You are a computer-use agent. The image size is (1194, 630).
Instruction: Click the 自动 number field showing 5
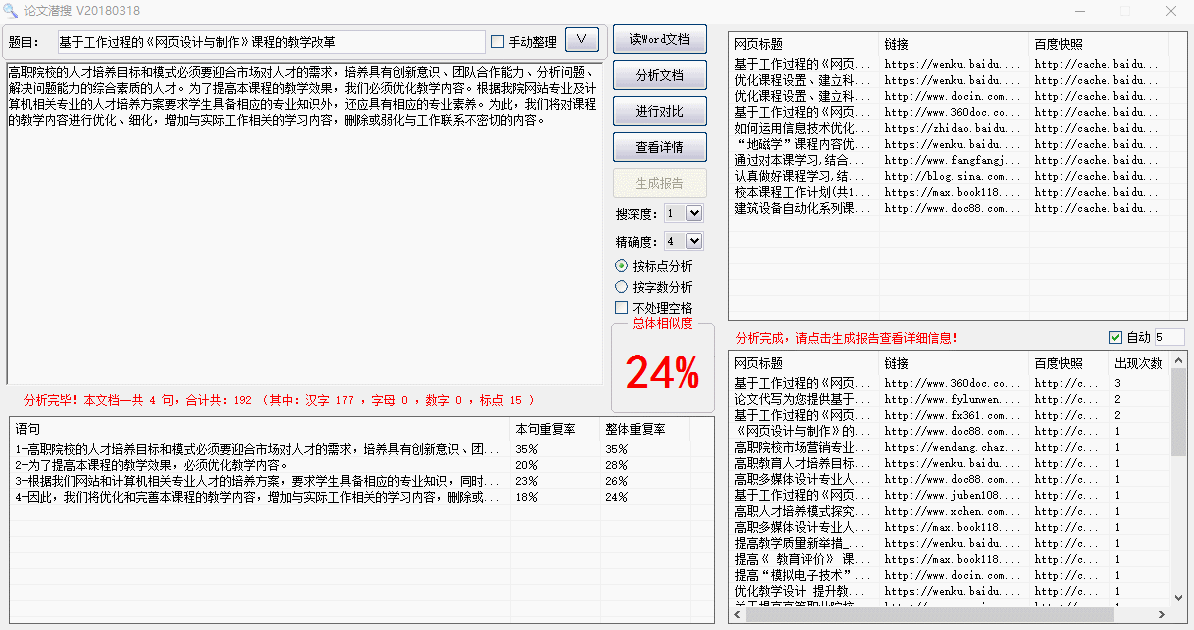(x=1169, y=337)
